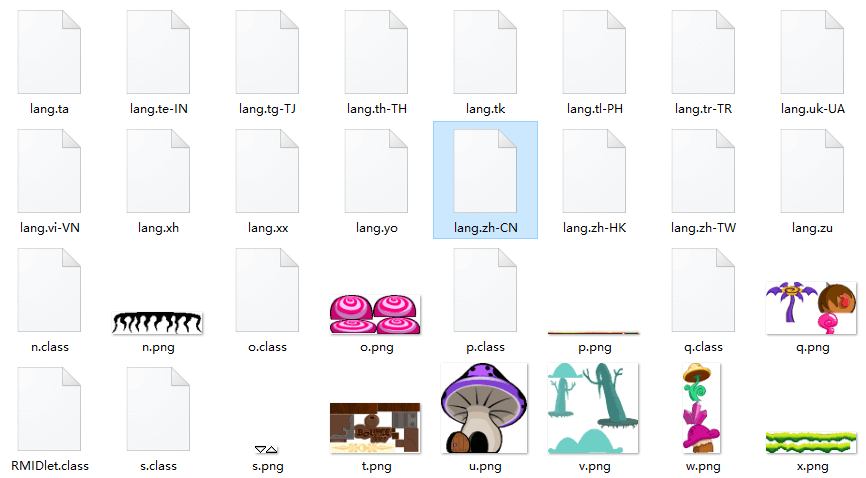Select the lang.vi-VN file icon

pos(49,171)
